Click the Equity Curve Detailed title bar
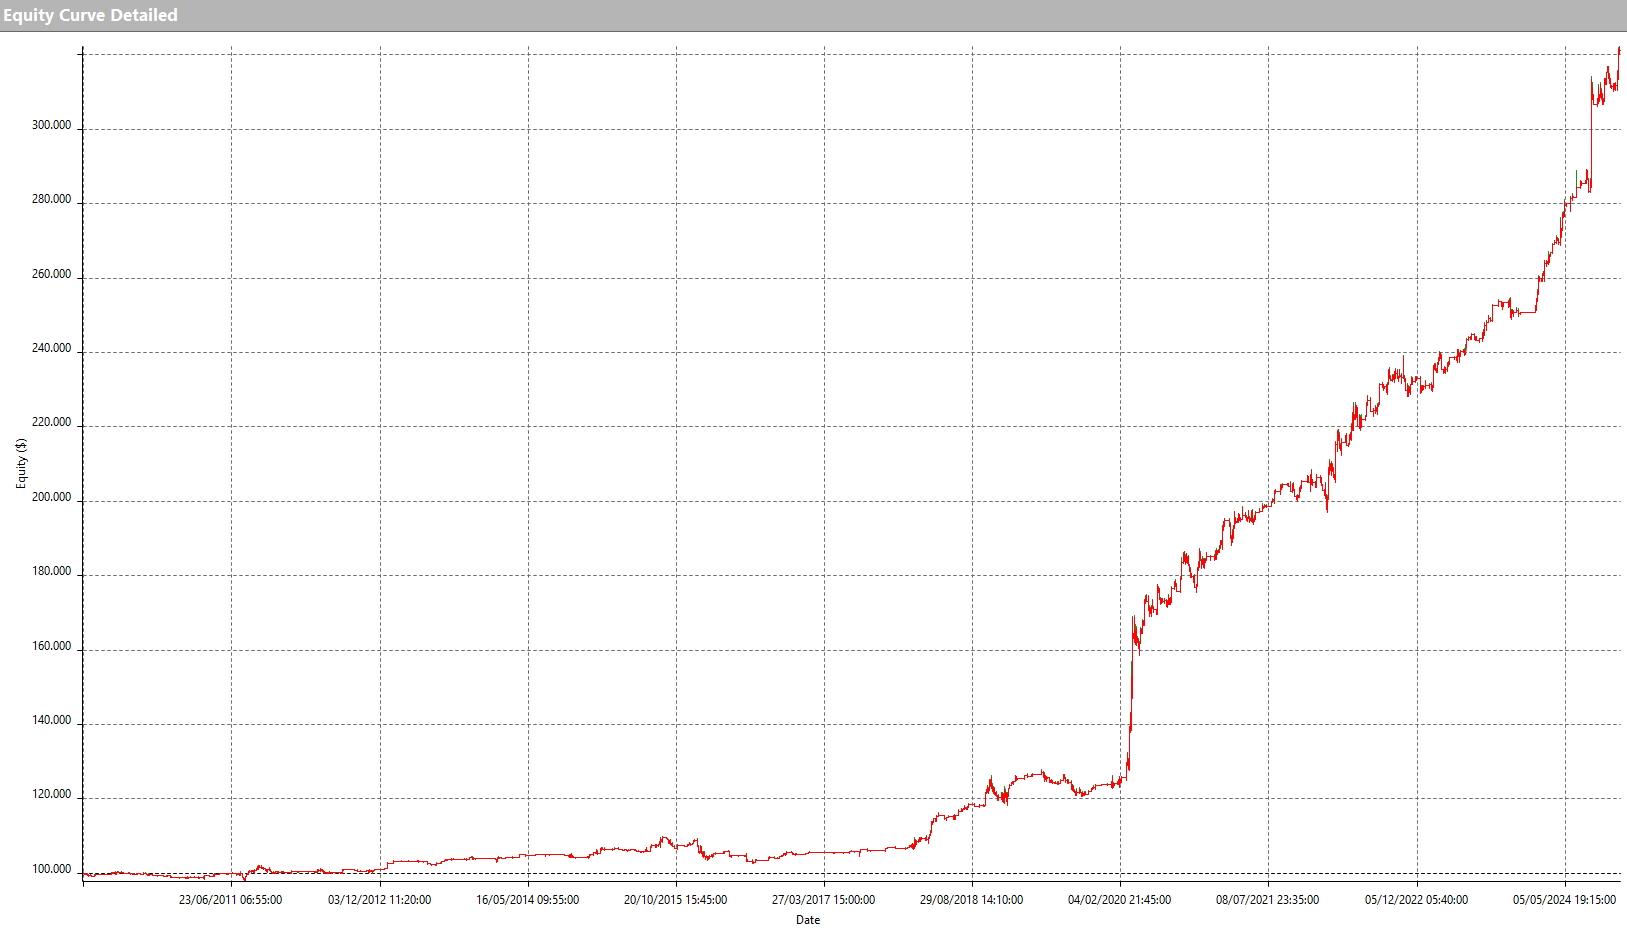Image resolution: width=1627 pixels, height=929 pixels. coord(90,15)
